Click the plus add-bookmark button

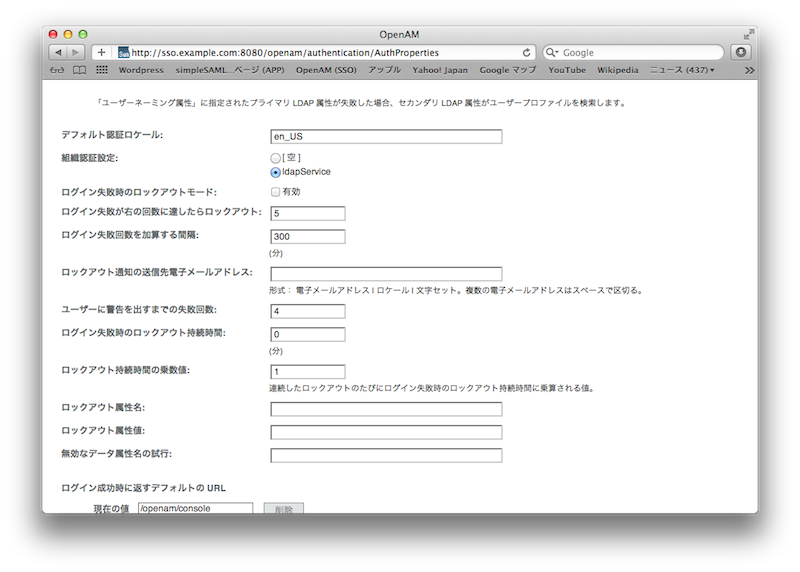click(101, 52)
